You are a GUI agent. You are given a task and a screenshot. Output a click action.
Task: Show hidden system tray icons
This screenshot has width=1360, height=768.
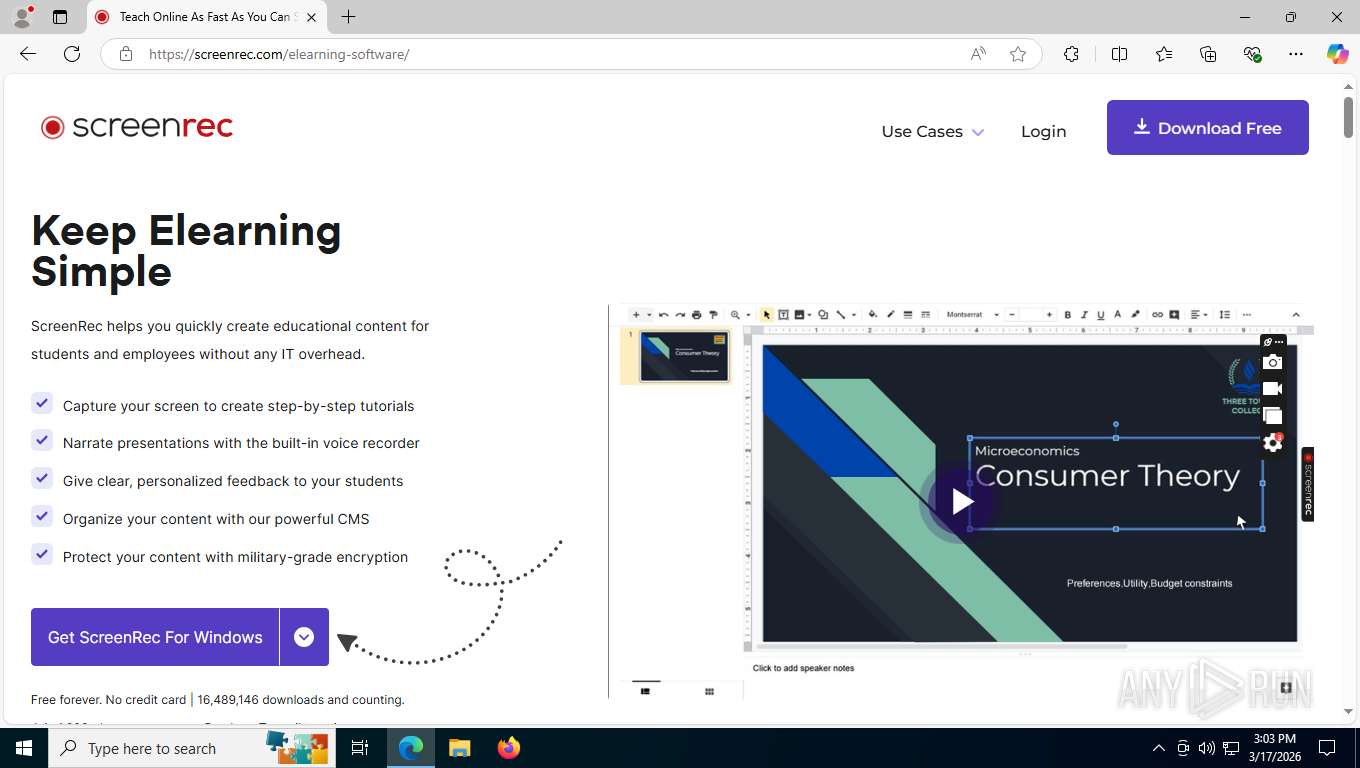1159,748
